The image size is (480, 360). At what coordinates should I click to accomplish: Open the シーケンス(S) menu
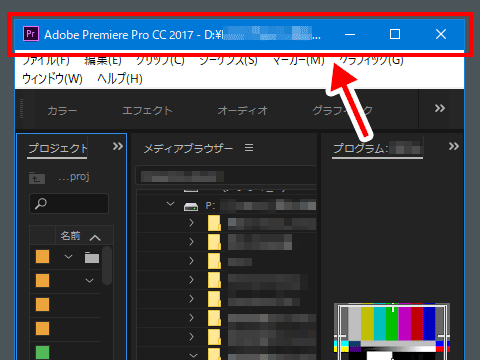coord(228,61)
